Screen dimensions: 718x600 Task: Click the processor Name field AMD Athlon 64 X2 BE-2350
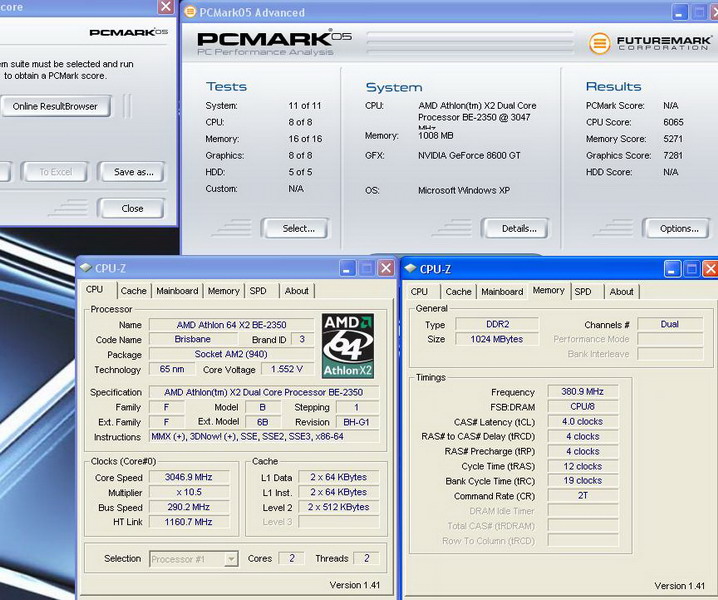click(232, 325)
